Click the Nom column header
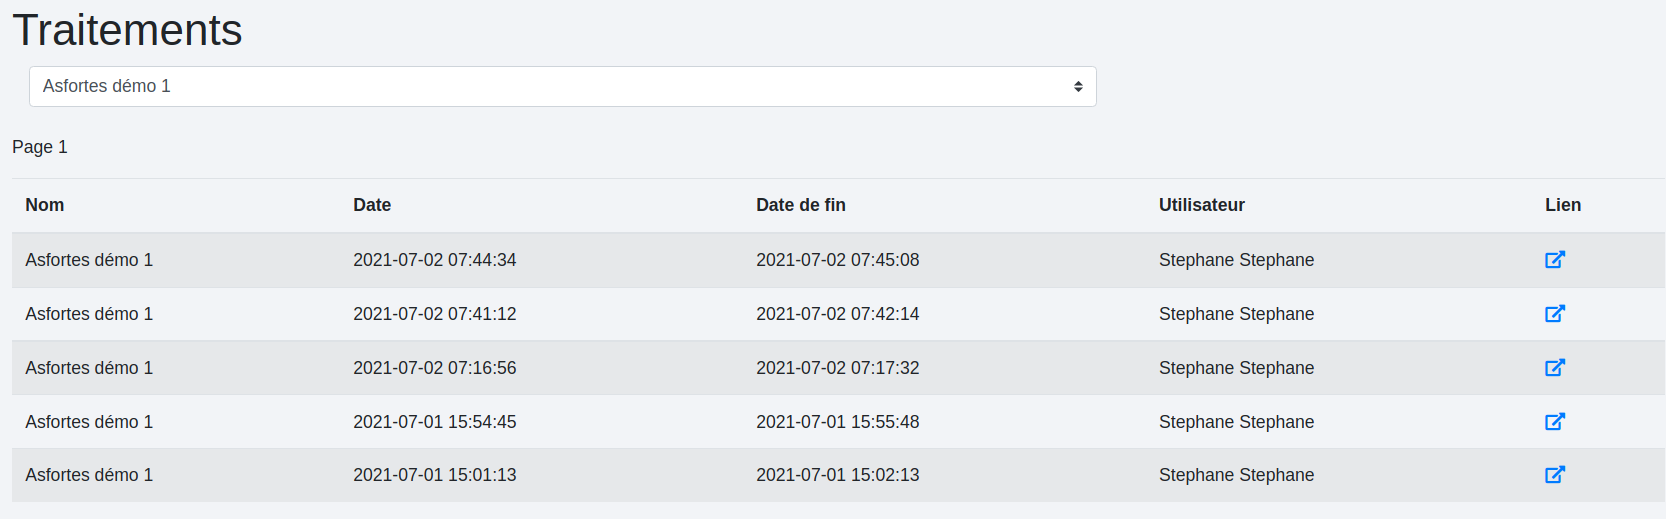Screen dimensions: 1666x519 (x=45, y=205)
